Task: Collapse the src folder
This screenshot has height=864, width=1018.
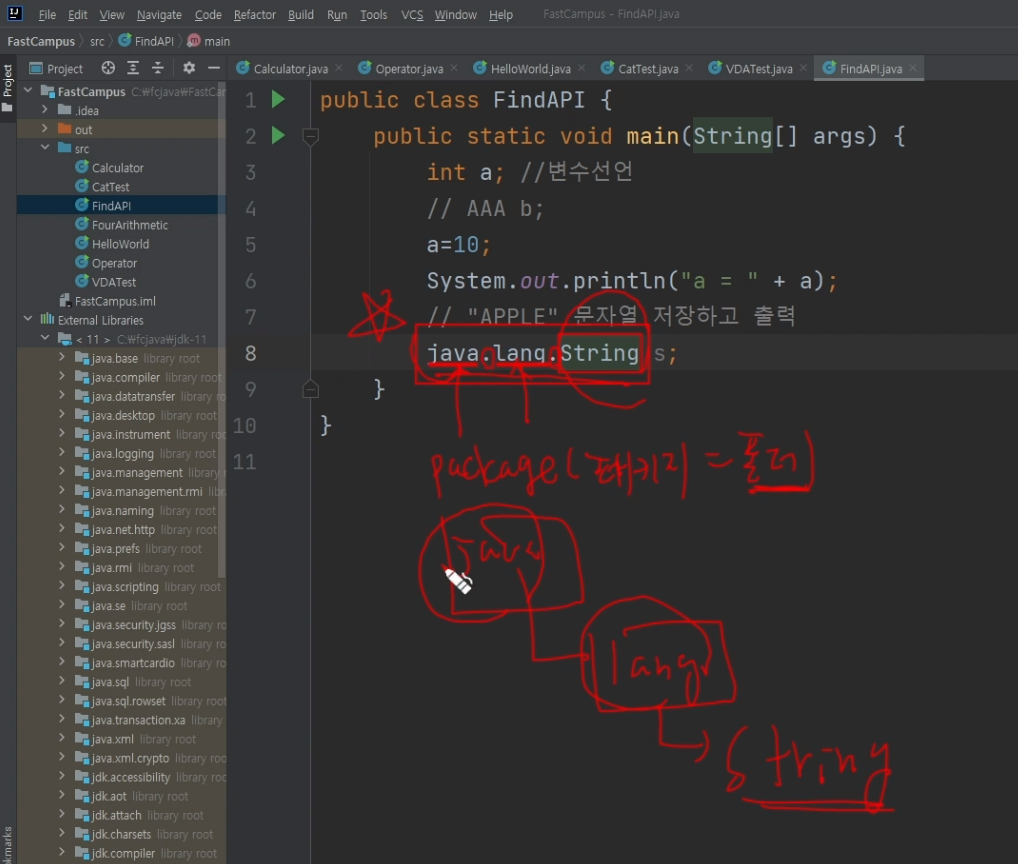Action: pos(45,147)
